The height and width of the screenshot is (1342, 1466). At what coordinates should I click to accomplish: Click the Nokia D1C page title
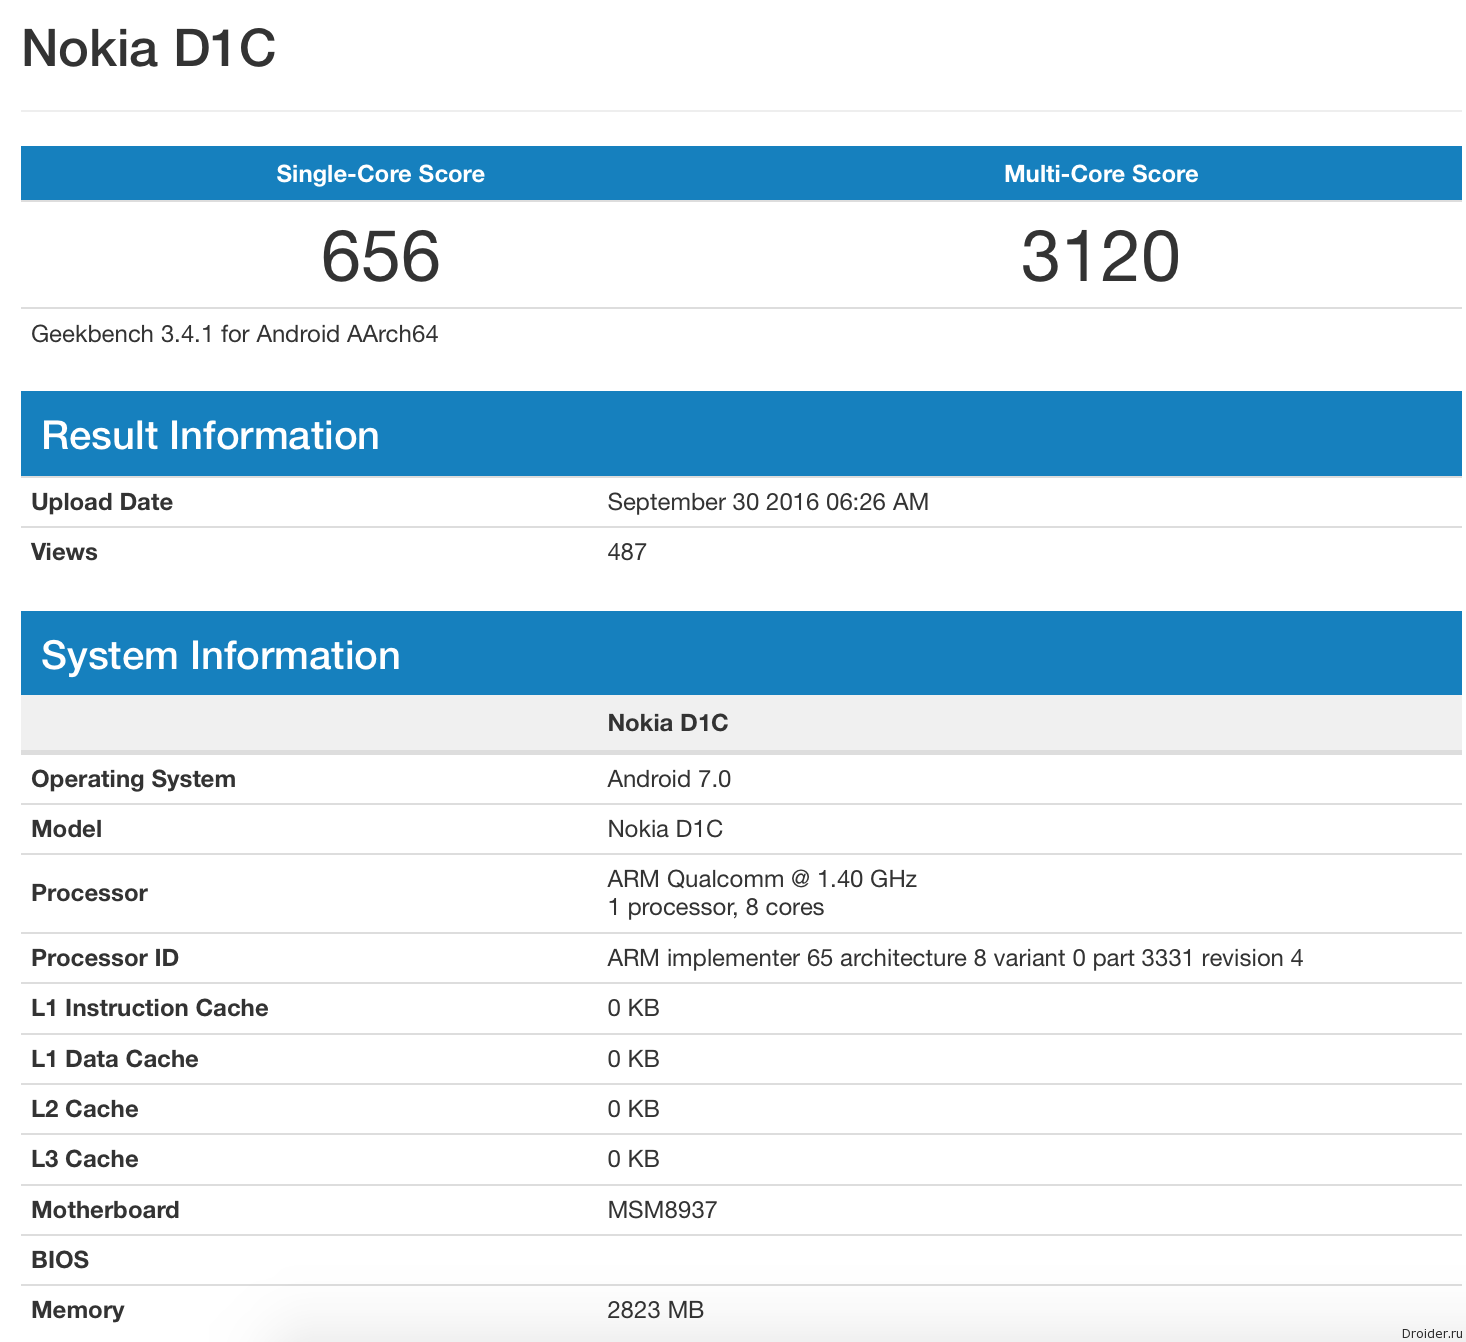click(x=149, y=48)
